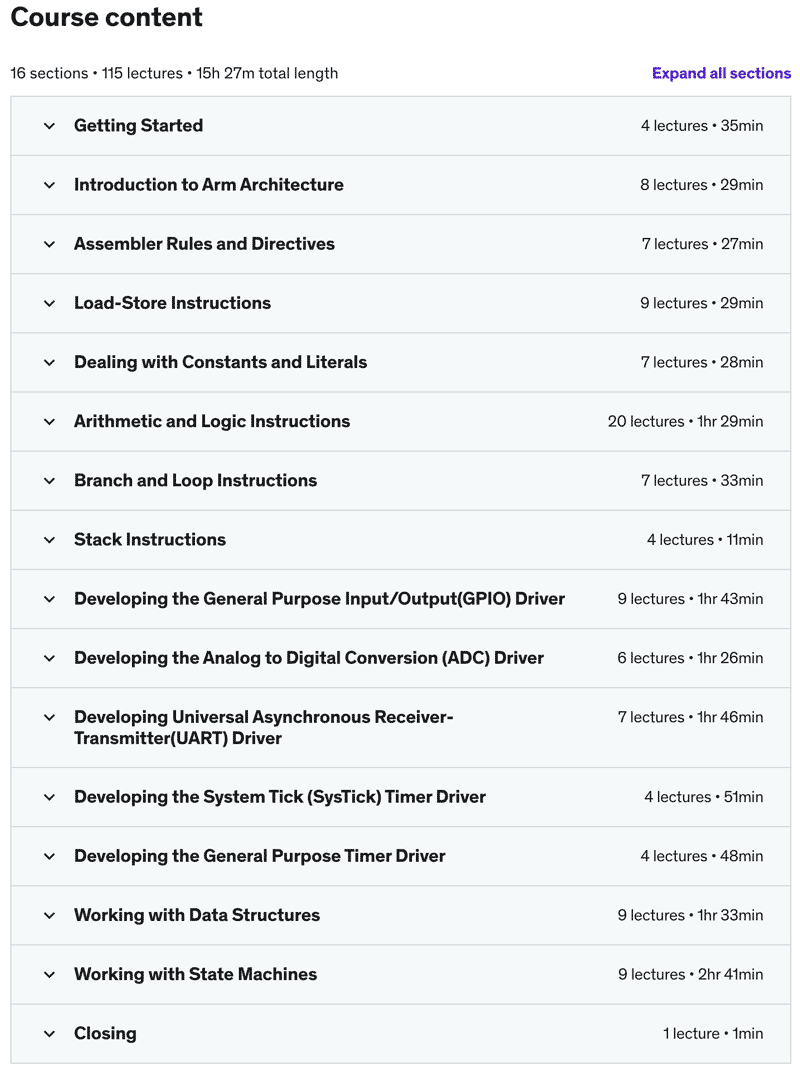
Task: Expand chevron for Dealing with Constants and Literals
Action: tap(49, 362)
